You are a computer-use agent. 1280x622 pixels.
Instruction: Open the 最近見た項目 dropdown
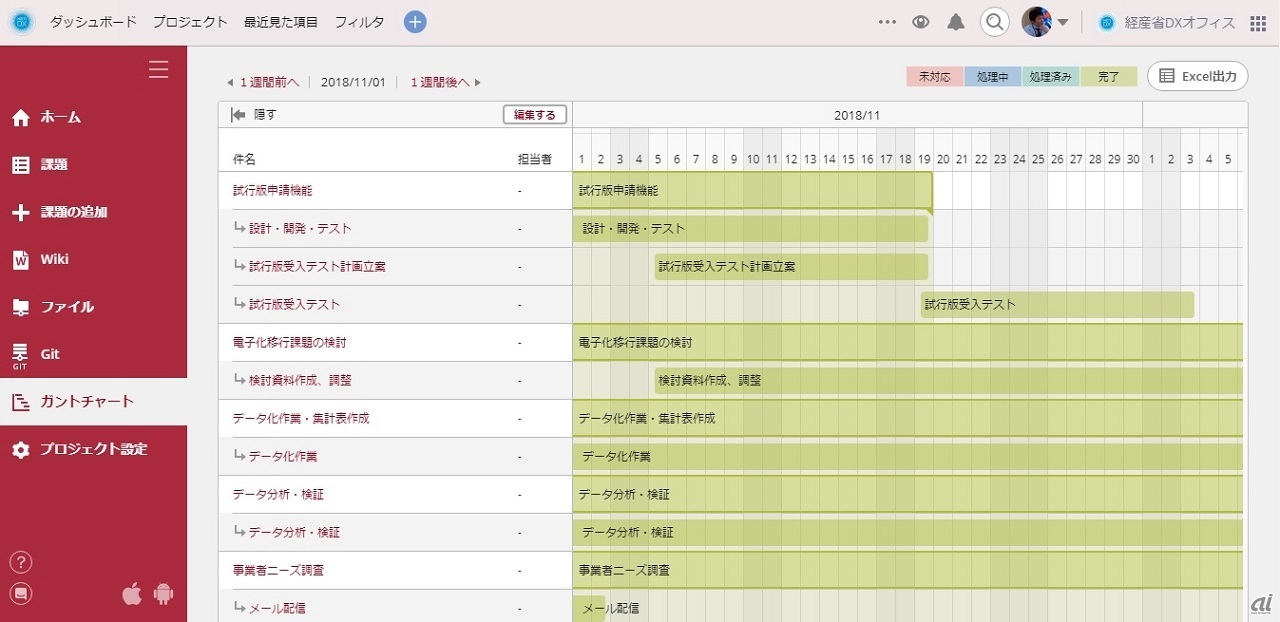point(281,22)
